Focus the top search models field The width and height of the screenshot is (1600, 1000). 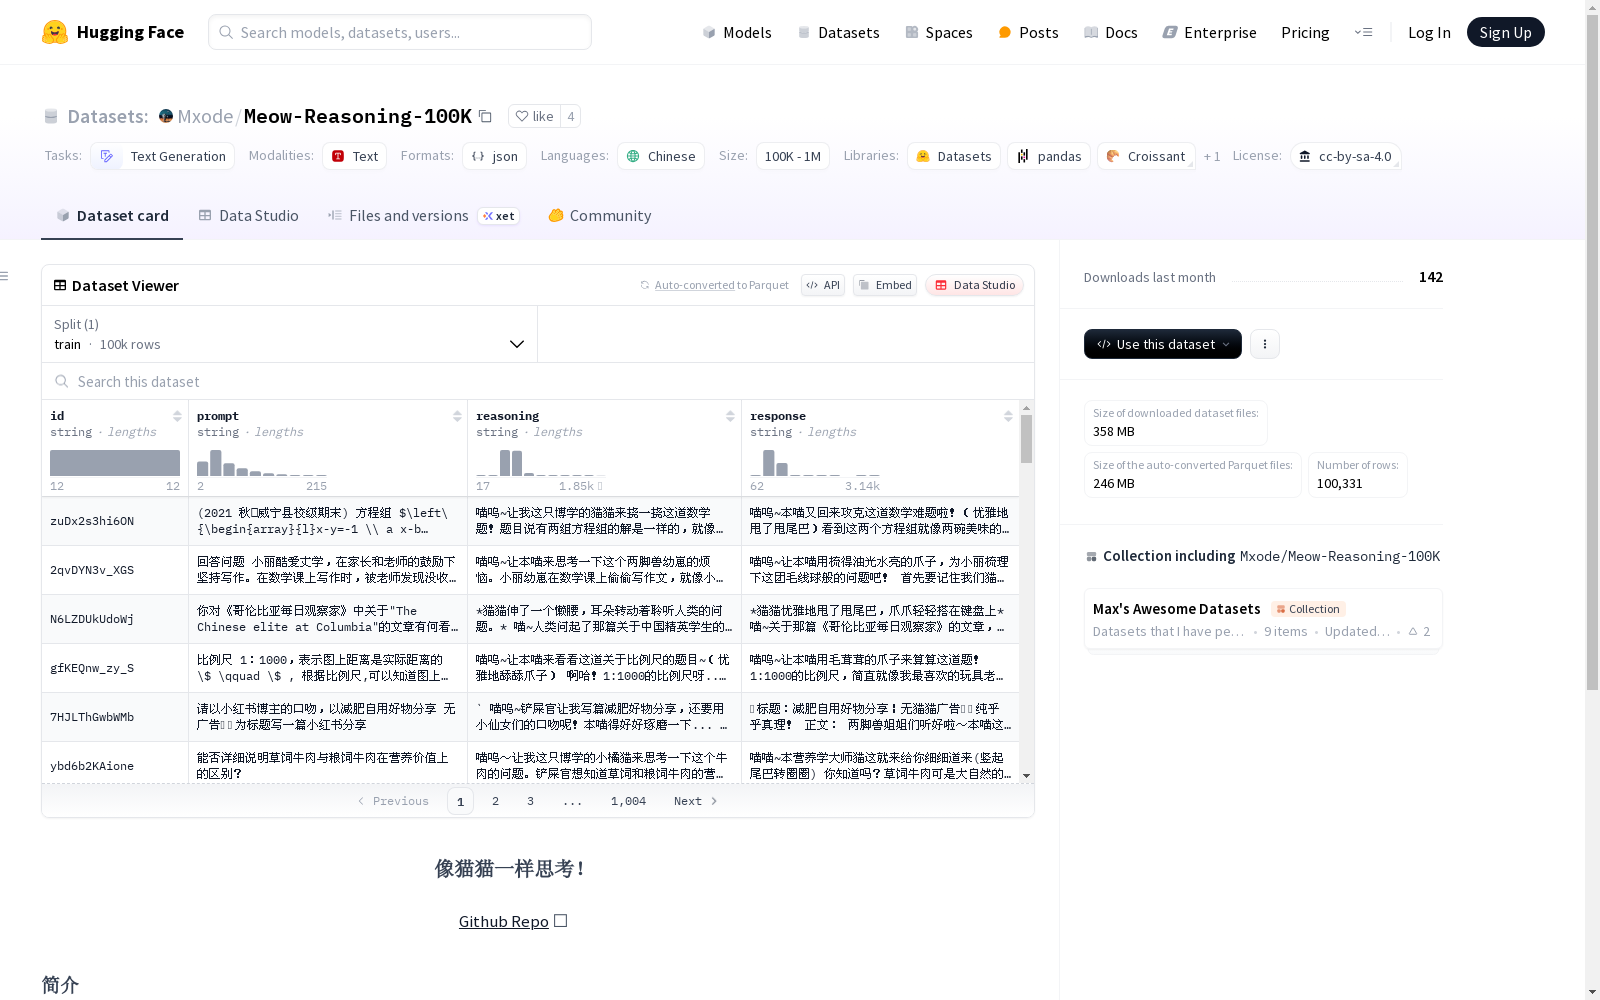[x=400, y=32]
